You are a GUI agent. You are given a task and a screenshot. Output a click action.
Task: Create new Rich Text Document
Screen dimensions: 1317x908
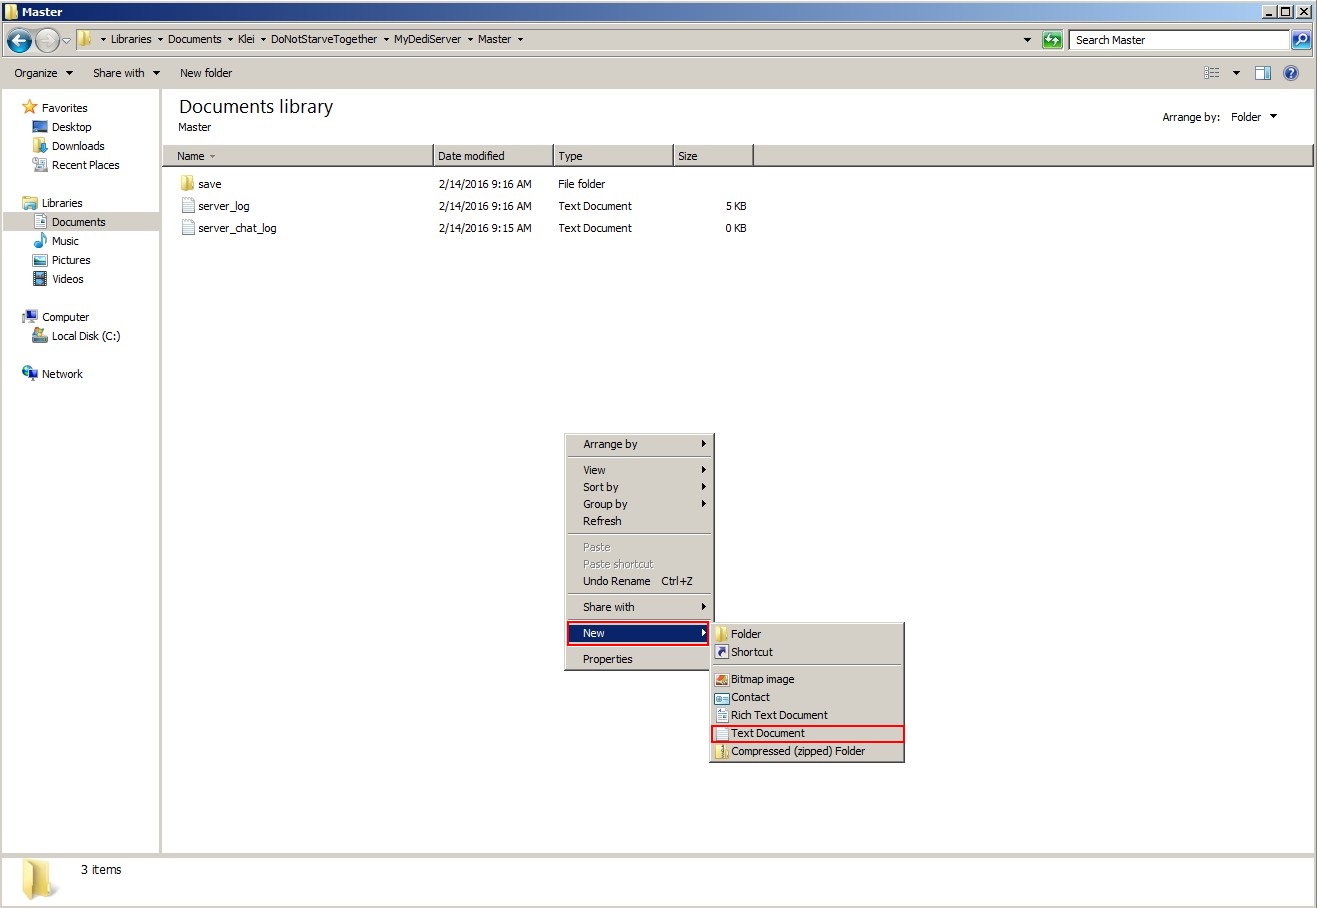(807, 715)
